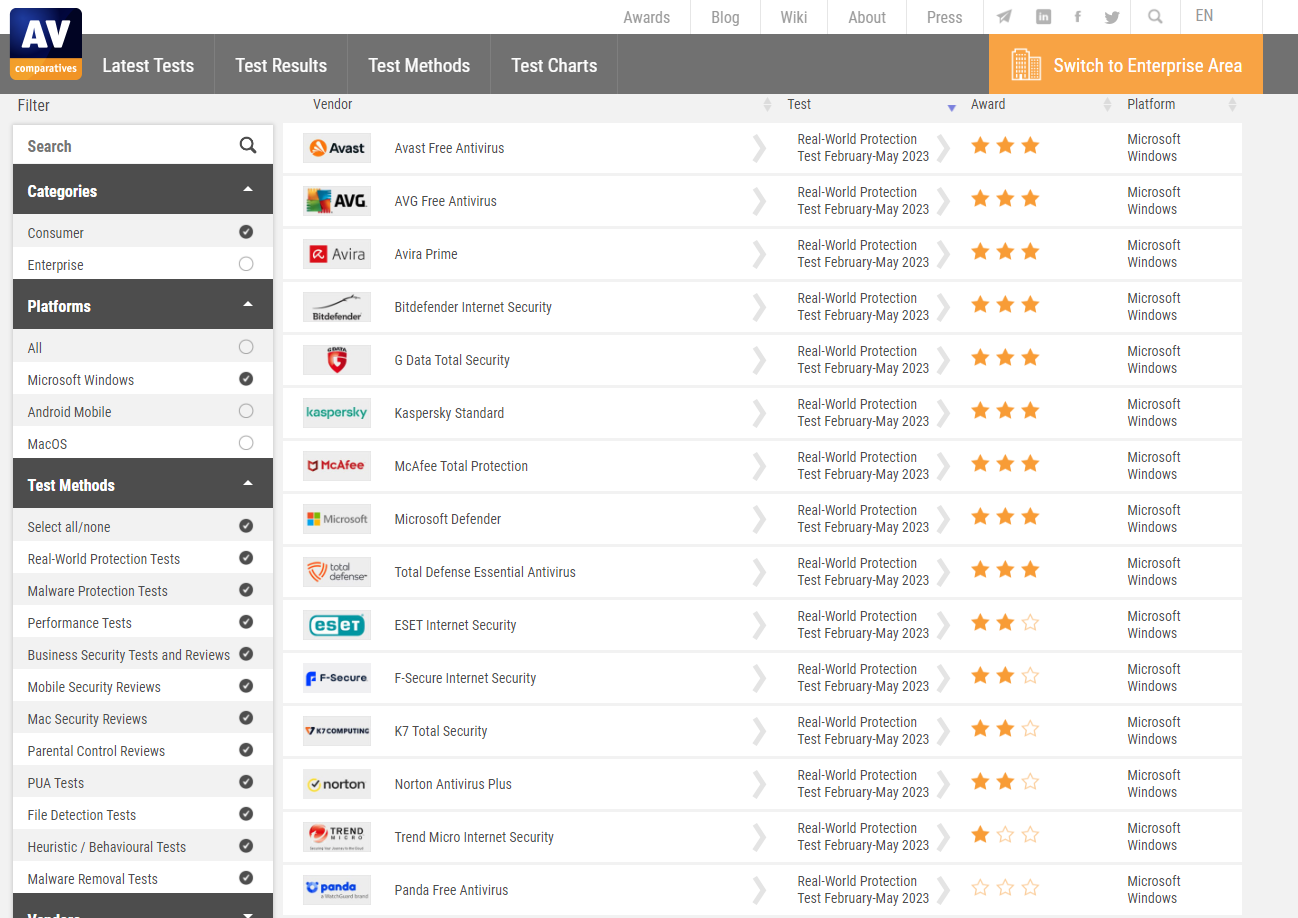
Task: Open the EN language selector
Action: pyautogui.click(x=1204, y=16)
